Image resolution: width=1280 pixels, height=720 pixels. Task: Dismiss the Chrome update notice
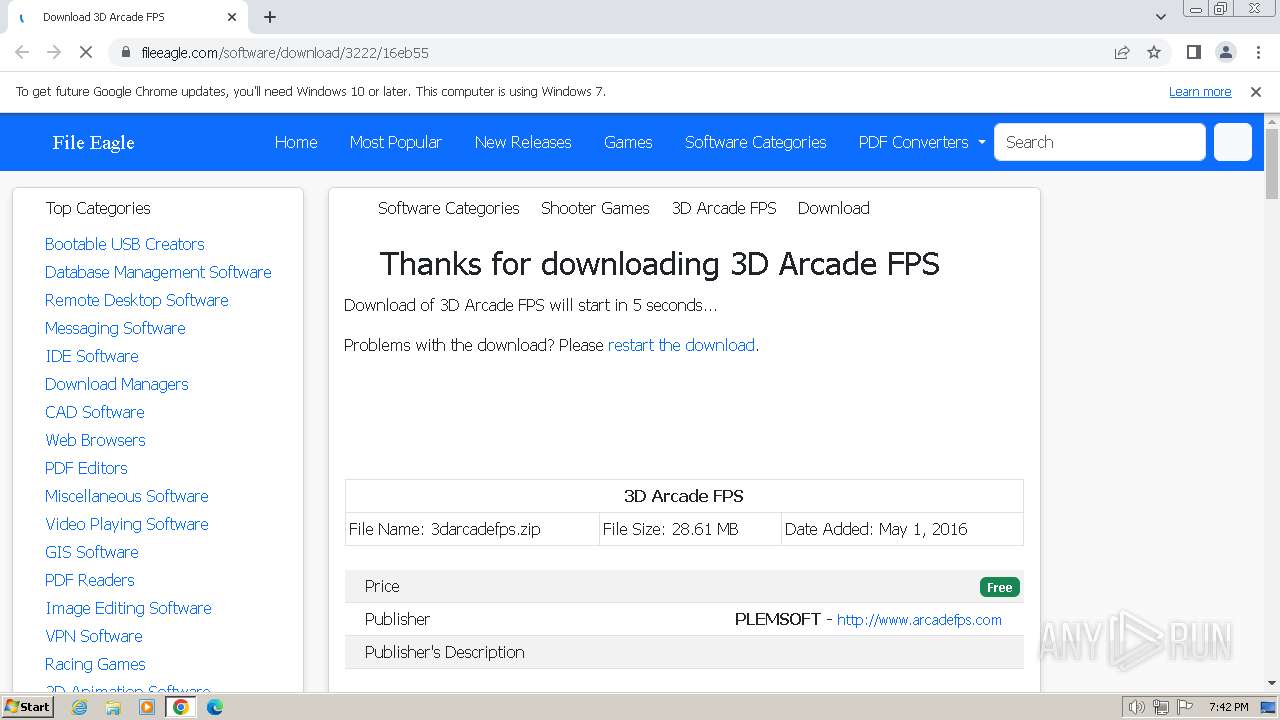[x=1256, y=91]
